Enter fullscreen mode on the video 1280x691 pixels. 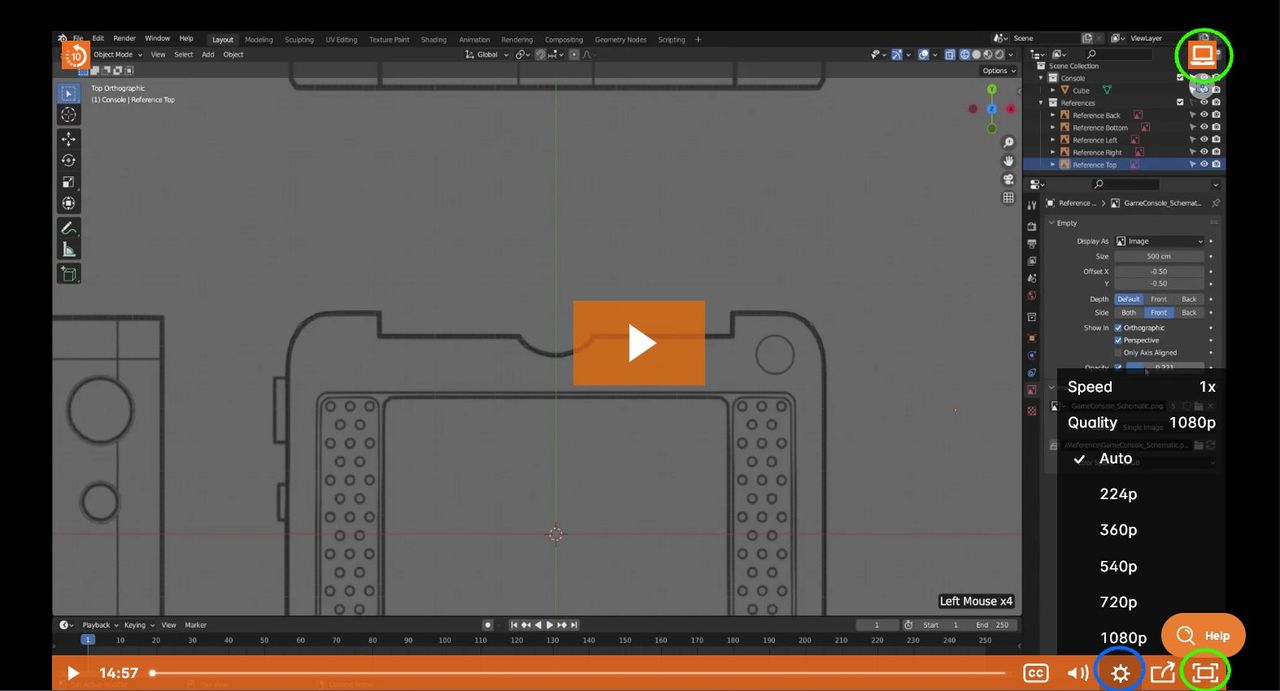[1205, 673]
